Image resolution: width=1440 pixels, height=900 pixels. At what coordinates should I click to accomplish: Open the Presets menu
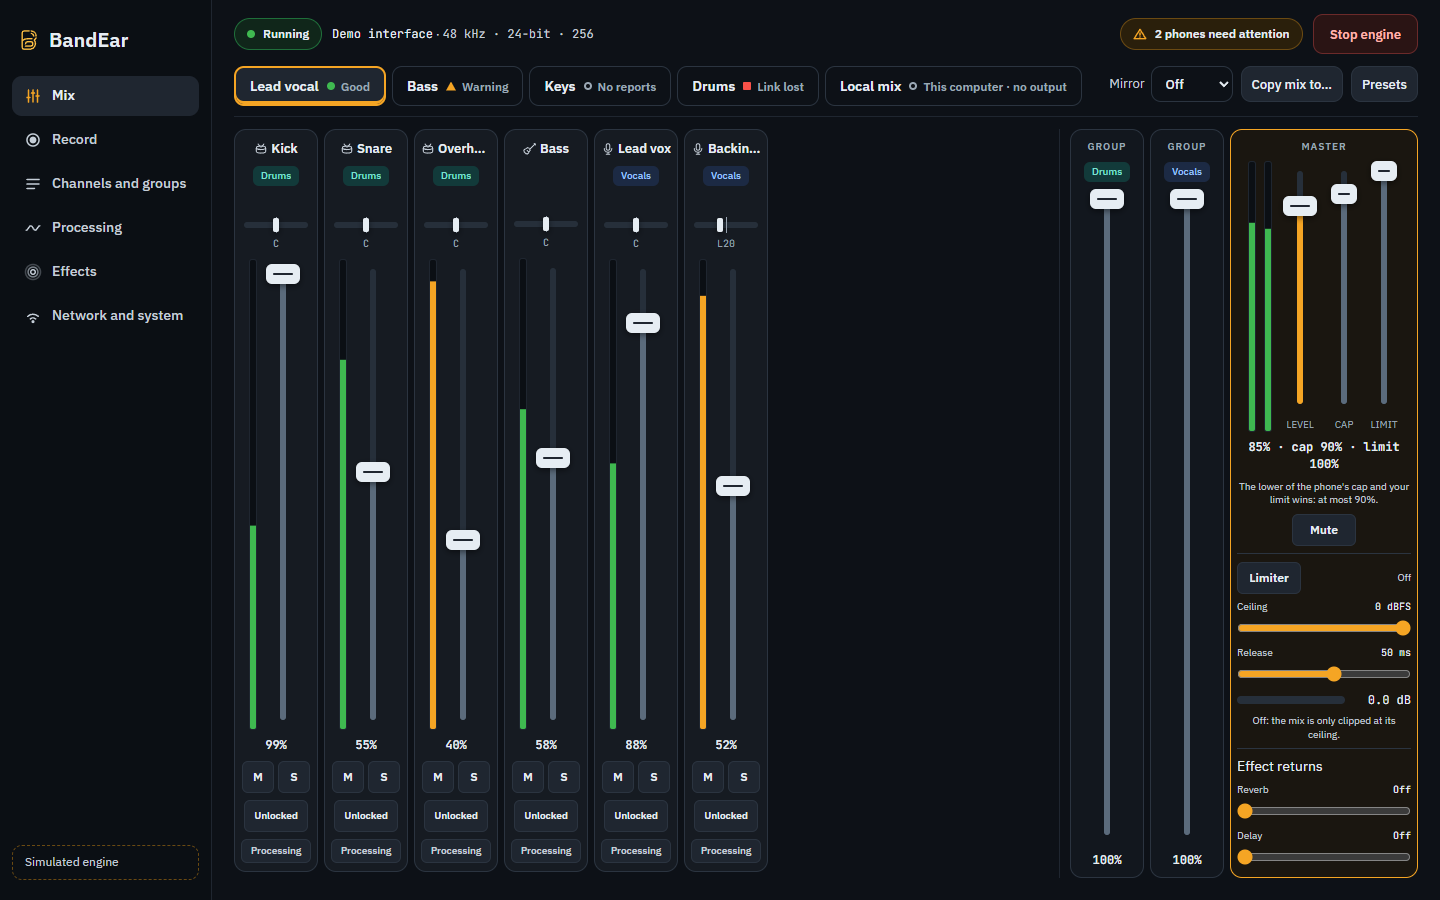1384,85
